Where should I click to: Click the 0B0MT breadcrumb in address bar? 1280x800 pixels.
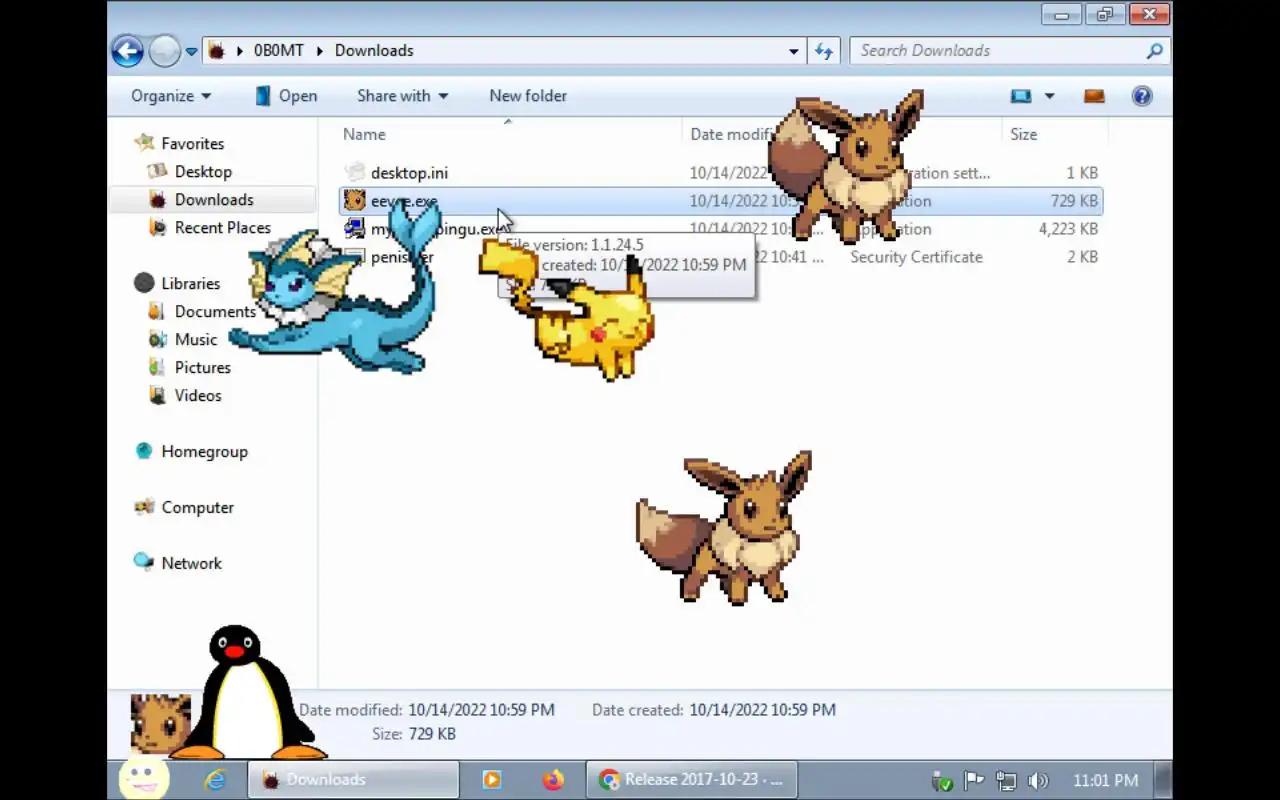278,50
